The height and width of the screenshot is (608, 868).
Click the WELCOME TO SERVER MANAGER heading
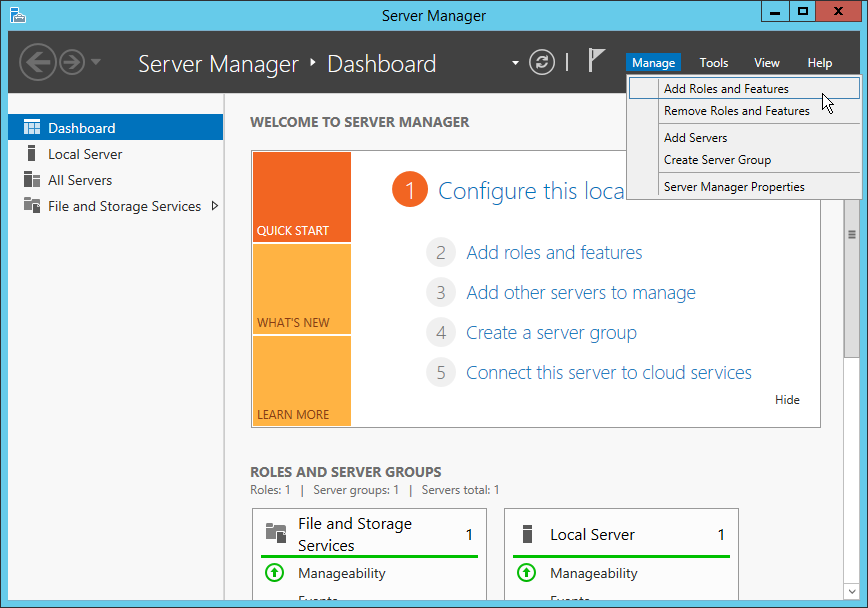point(360,122)
